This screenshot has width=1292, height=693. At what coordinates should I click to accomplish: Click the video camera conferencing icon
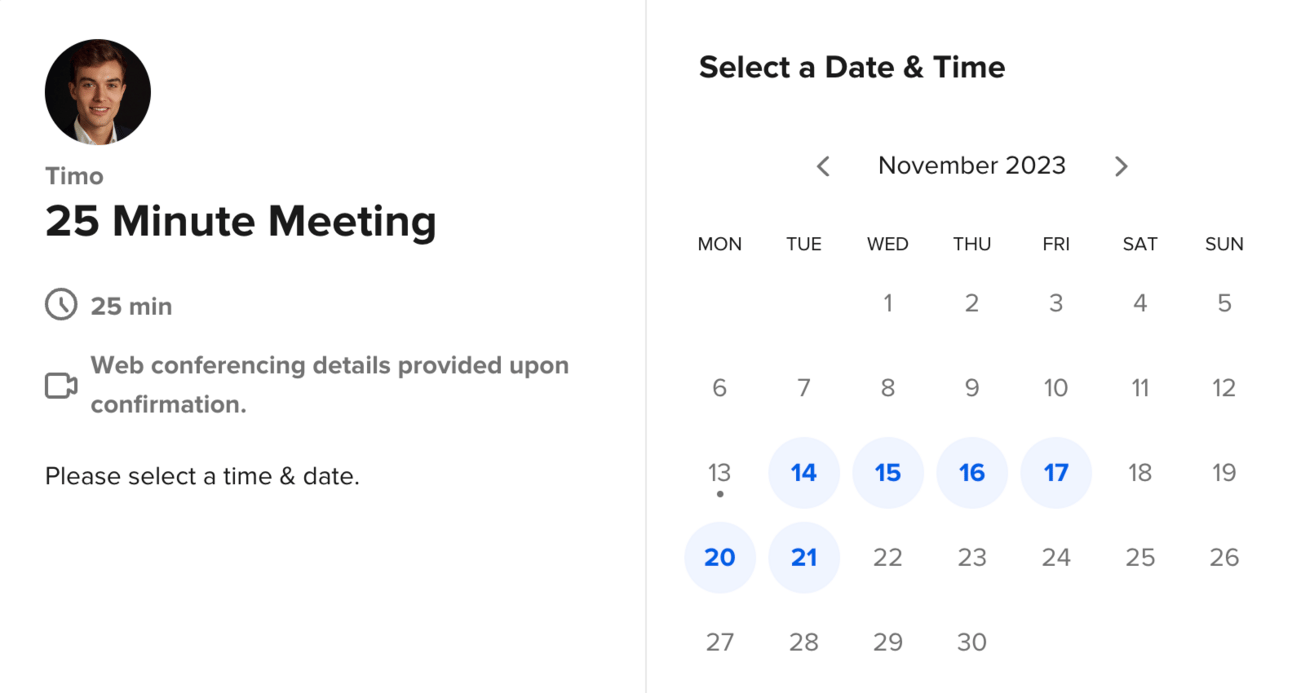61,385
